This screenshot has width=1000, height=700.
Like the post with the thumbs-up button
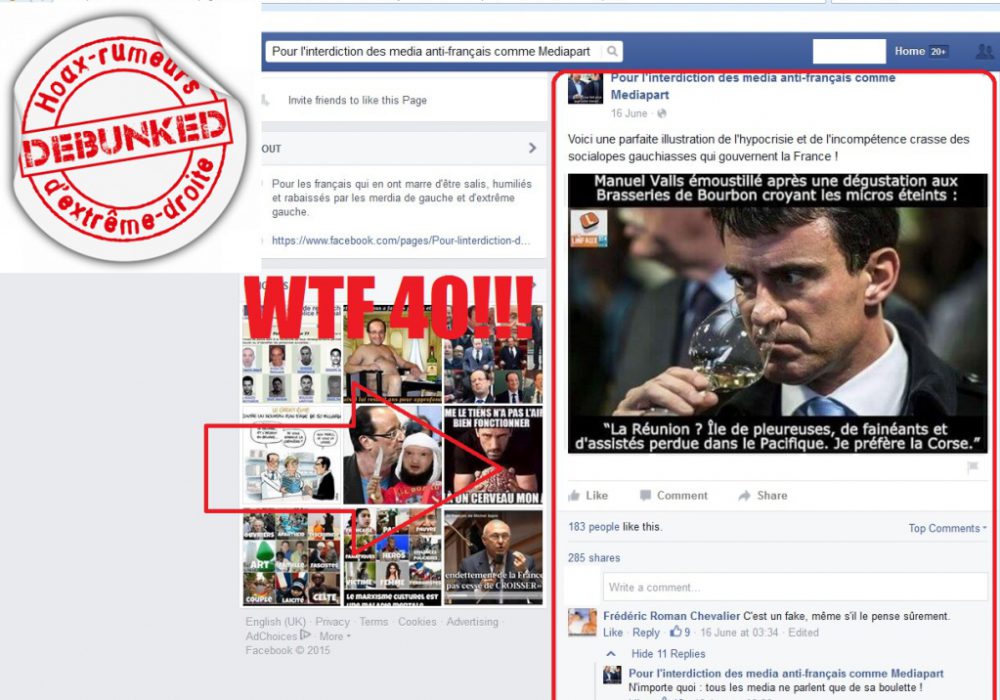tap(588, 495)
